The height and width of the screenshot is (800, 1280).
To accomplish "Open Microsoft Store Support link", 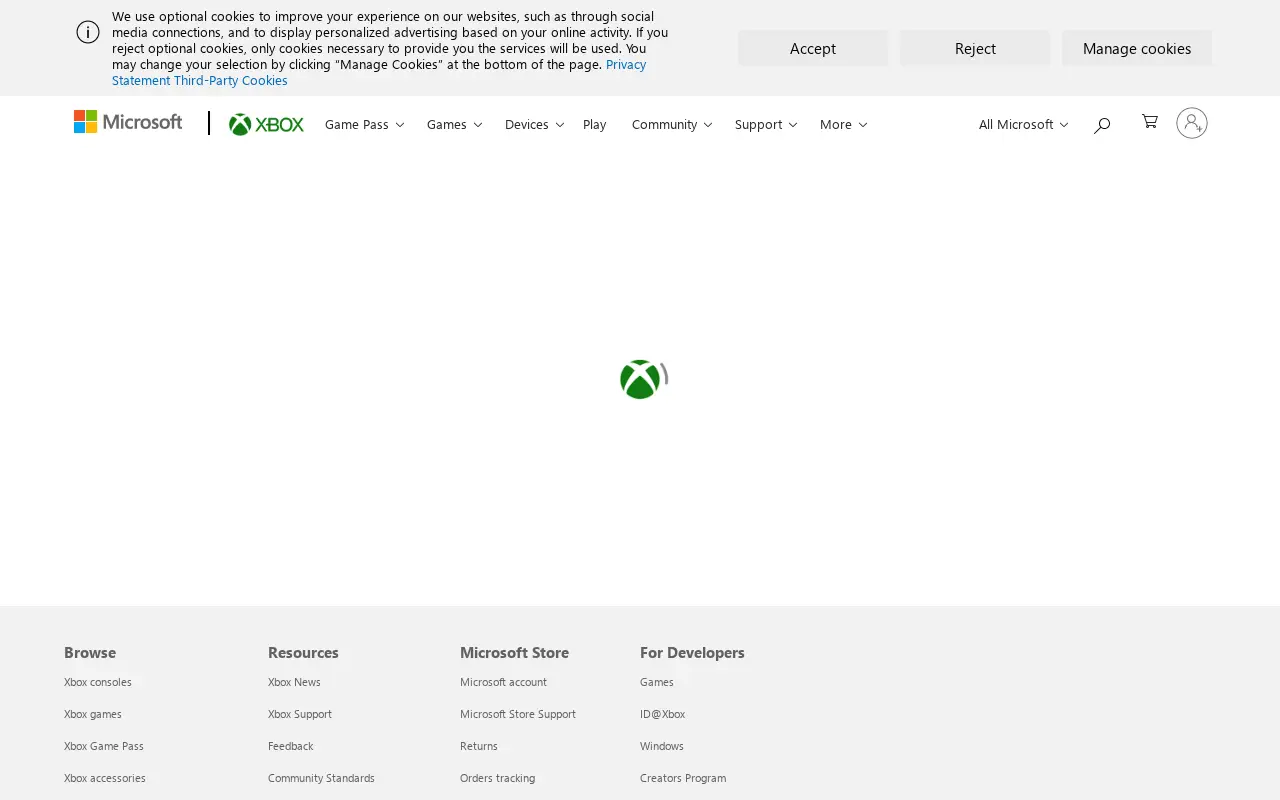I will point(518,714).
